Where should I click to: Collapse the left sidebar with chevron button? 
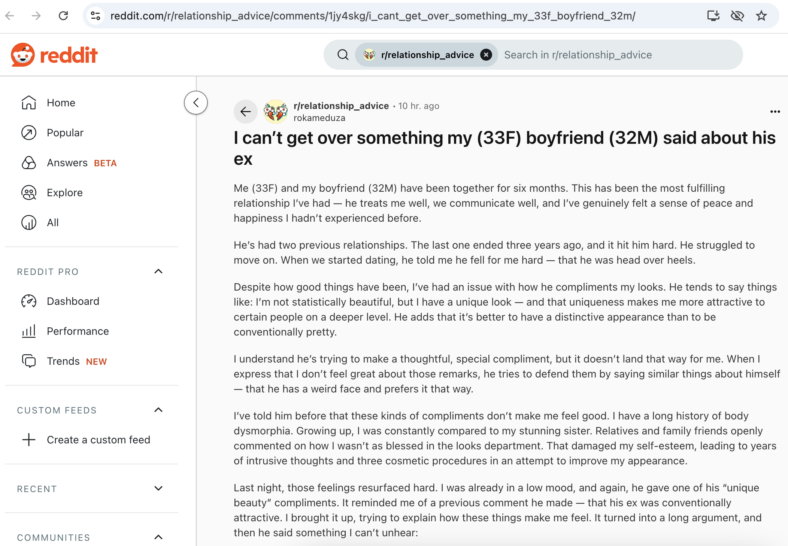click(196, 103)
